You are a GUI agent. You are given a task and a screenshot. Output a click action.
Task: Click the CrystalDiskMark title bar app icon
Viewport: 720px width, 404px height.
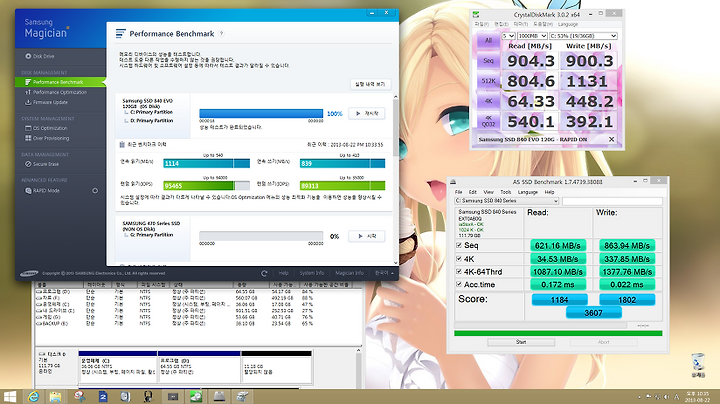pyautogui.click(x=476, y=15)
